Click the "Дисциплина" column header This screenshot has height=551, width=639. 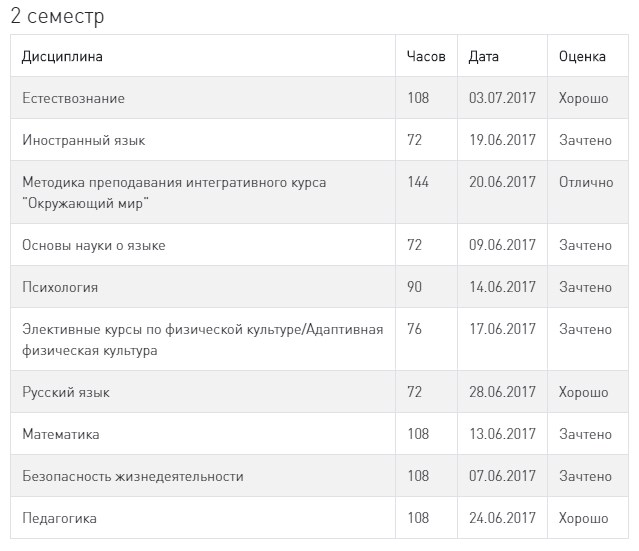click(x=62, y=57)
